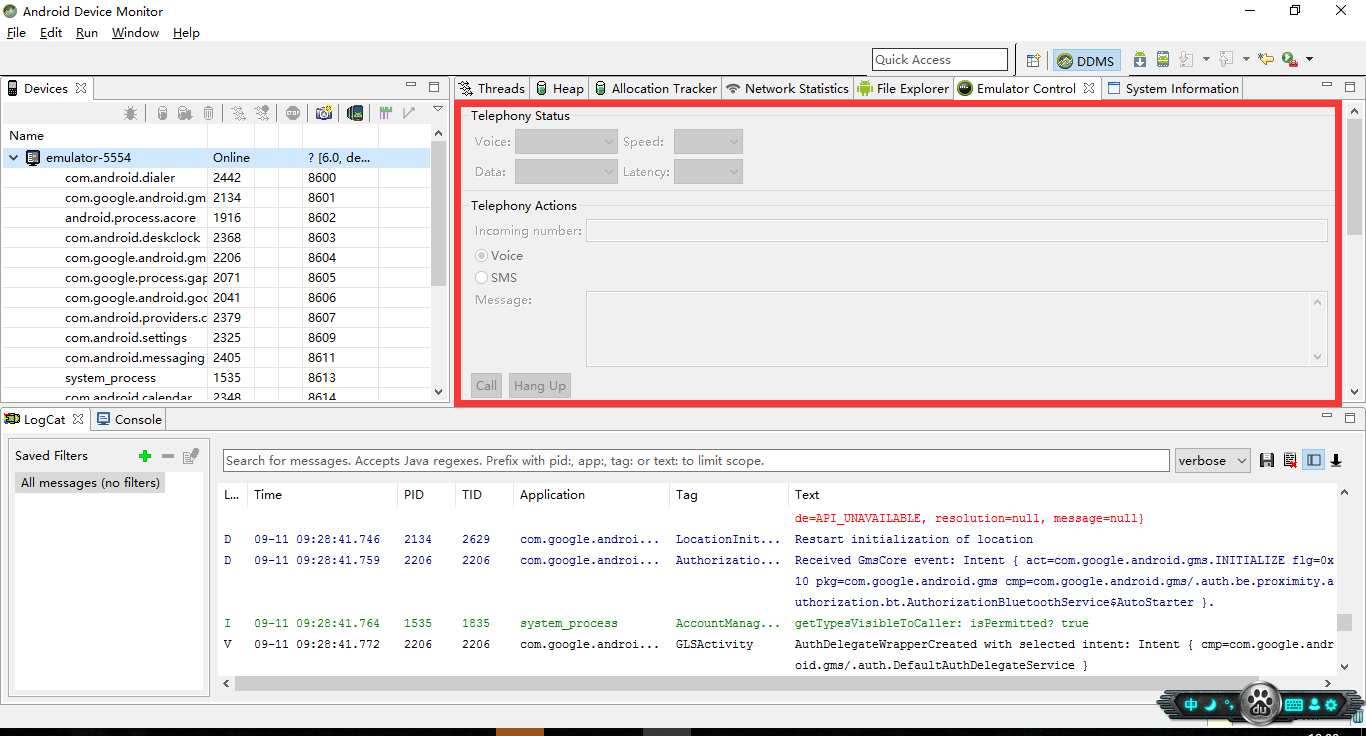Open the Edit menu

pyautogui.click(x=51, y=33)
